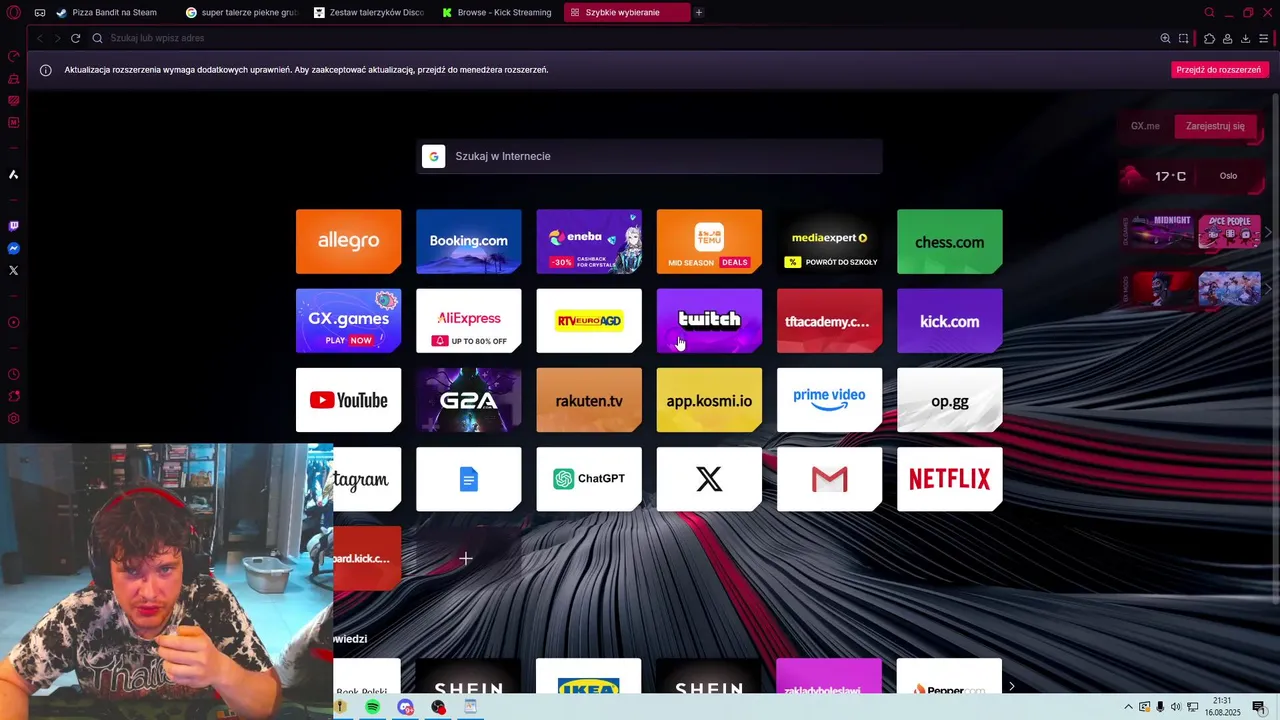The width and height of the screenshot is (1280, 720).
Task: Open the G2A speed dial tile
Action: coord(469,400)
